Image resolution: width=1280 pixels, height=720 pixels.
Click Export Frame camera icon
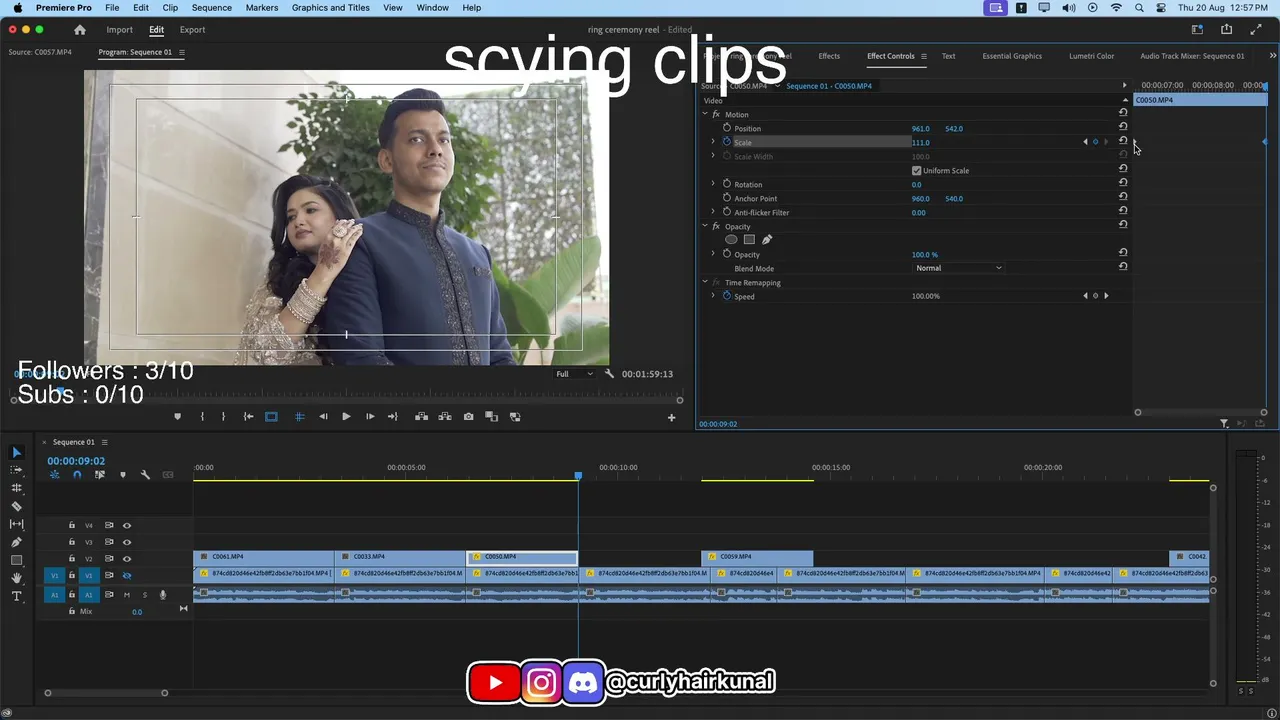coord(468,417)
